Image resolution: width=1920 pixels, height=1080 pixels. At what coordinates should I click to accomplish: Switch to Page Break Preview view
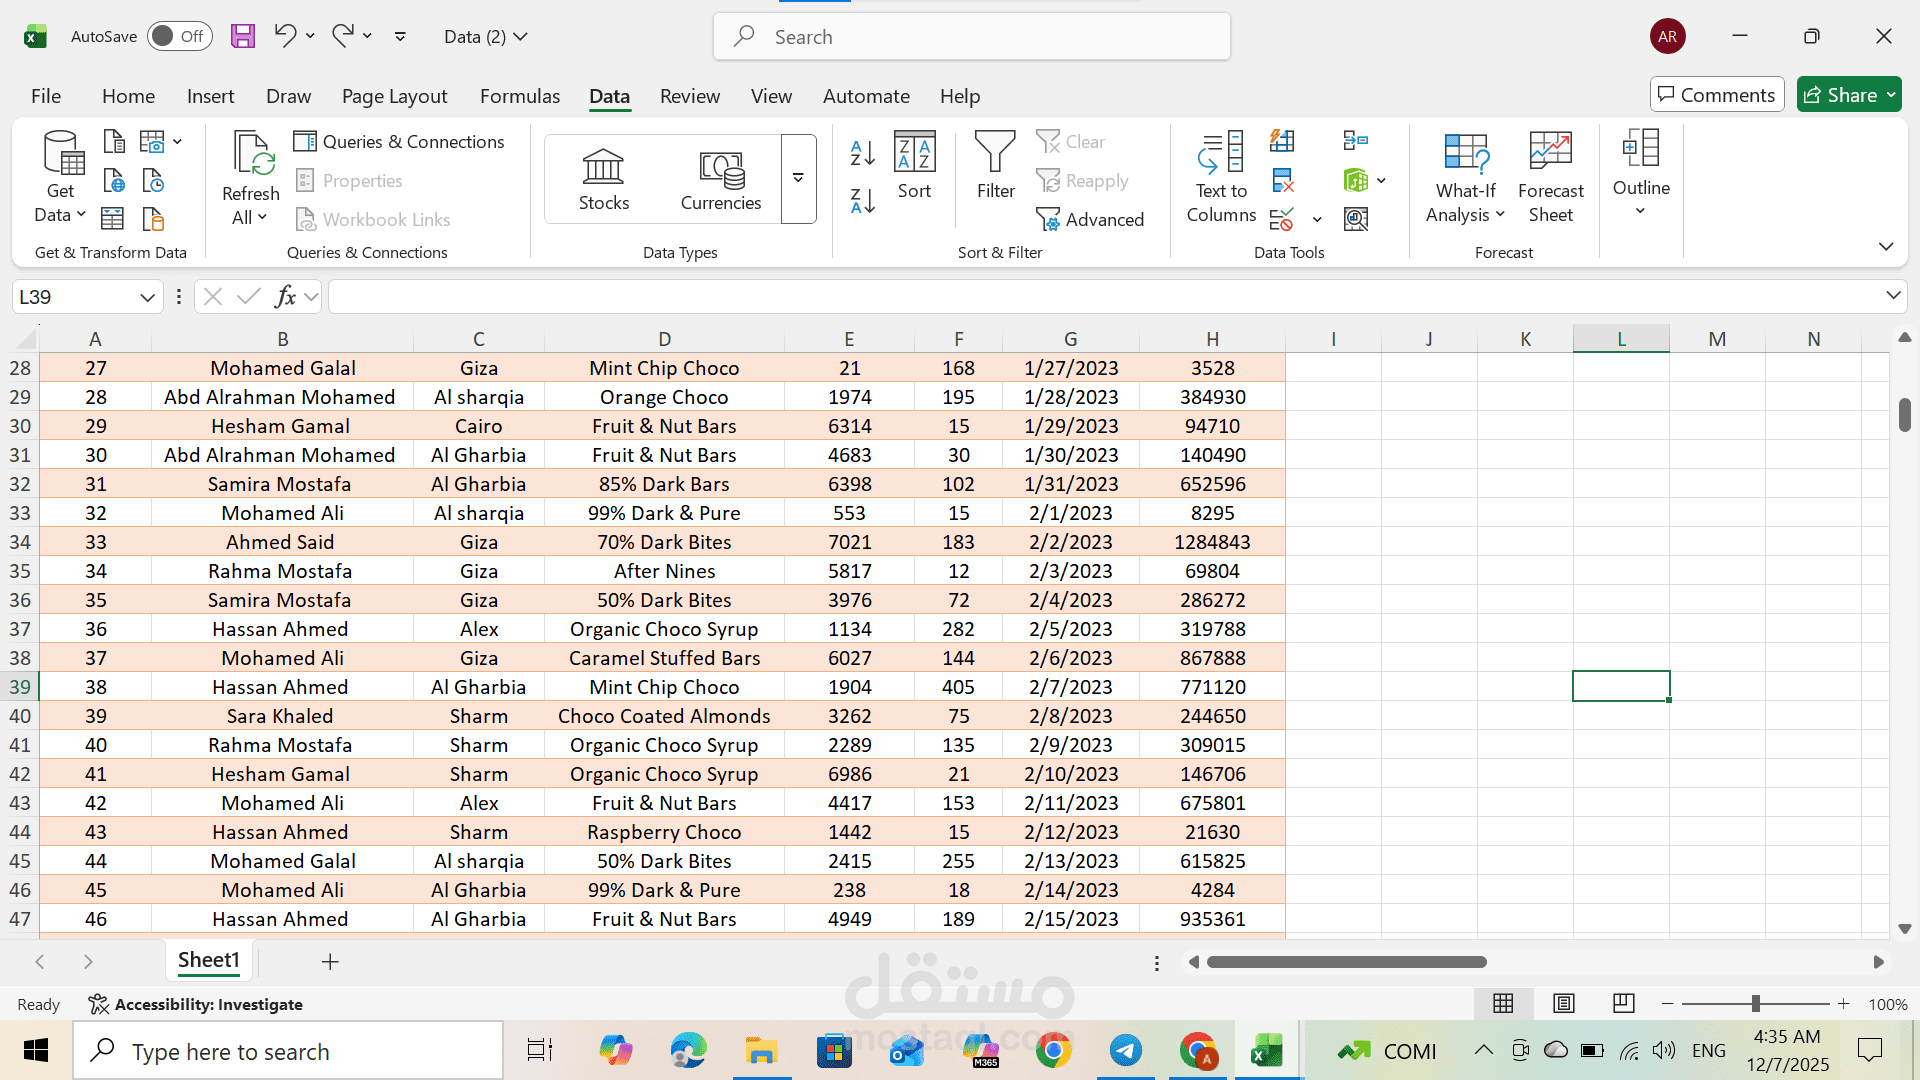click(1624, 1003)
